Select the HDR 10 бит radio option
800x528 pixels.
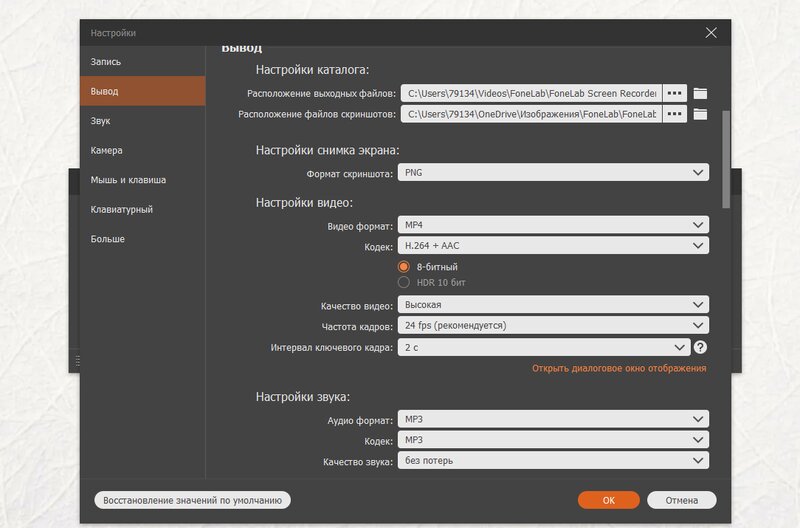[404, 282]
